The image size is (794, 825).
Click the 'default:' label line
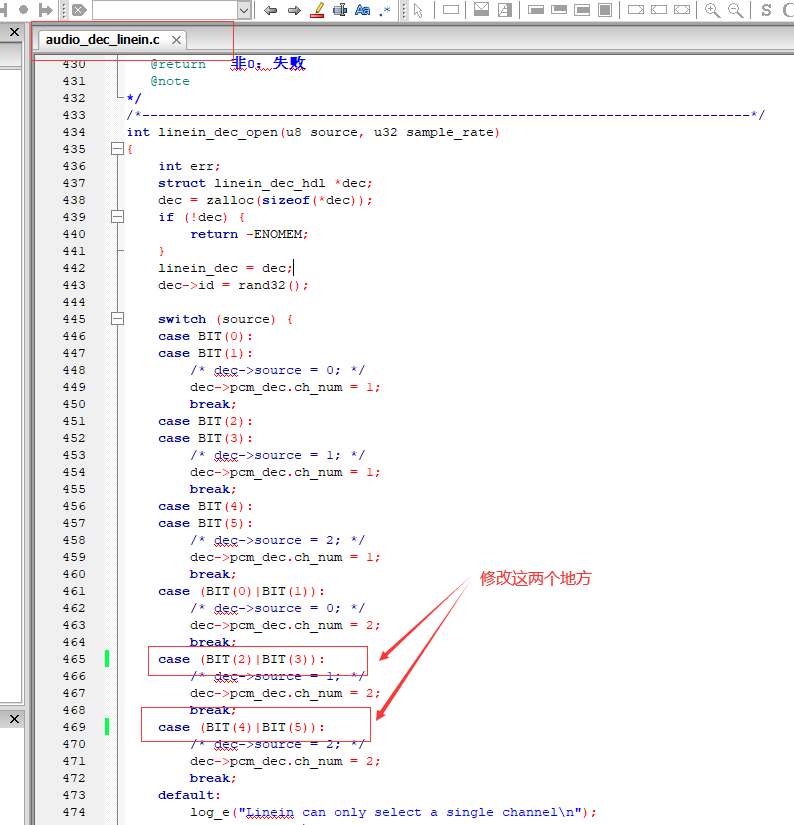pos(189,795)
